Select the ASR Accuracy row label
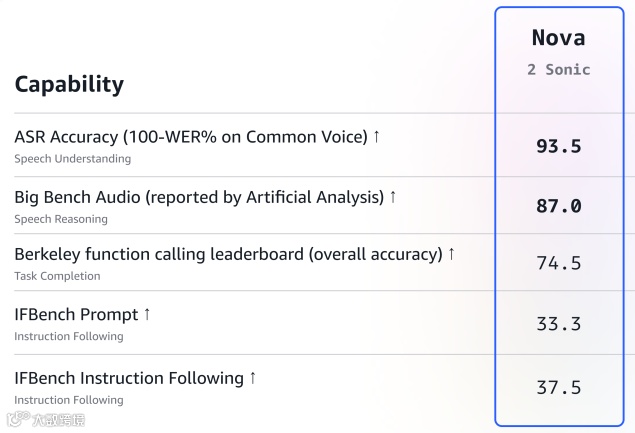 (190, 136)
